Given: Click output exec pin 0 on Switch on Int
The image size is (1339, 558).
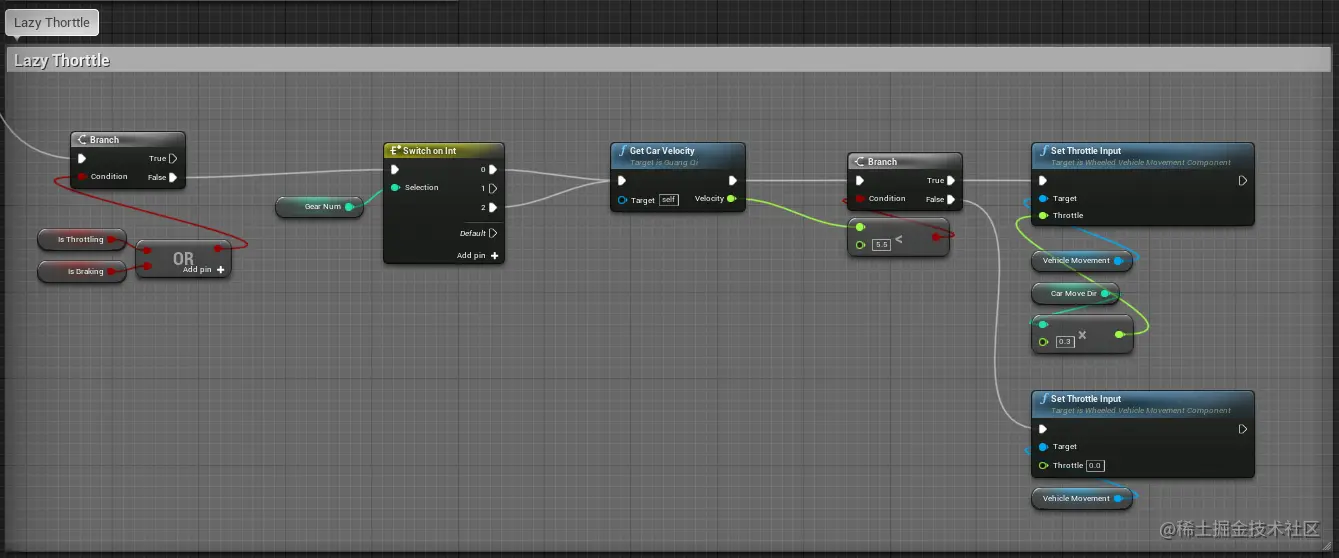Looking at the screenshot, I should [493, 170].
